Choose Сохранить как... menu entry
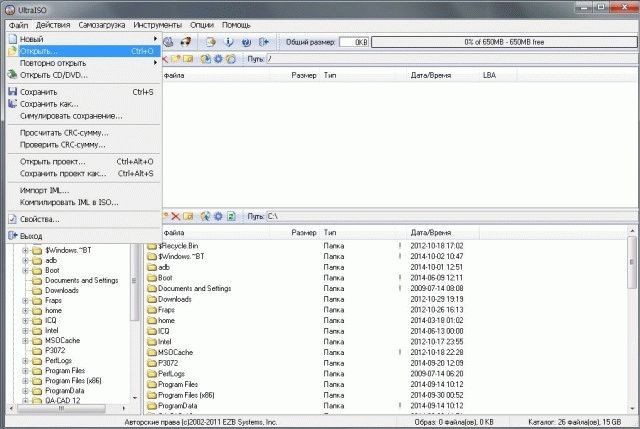The width and height of the screenshot is (640, 429). (84, 104)
